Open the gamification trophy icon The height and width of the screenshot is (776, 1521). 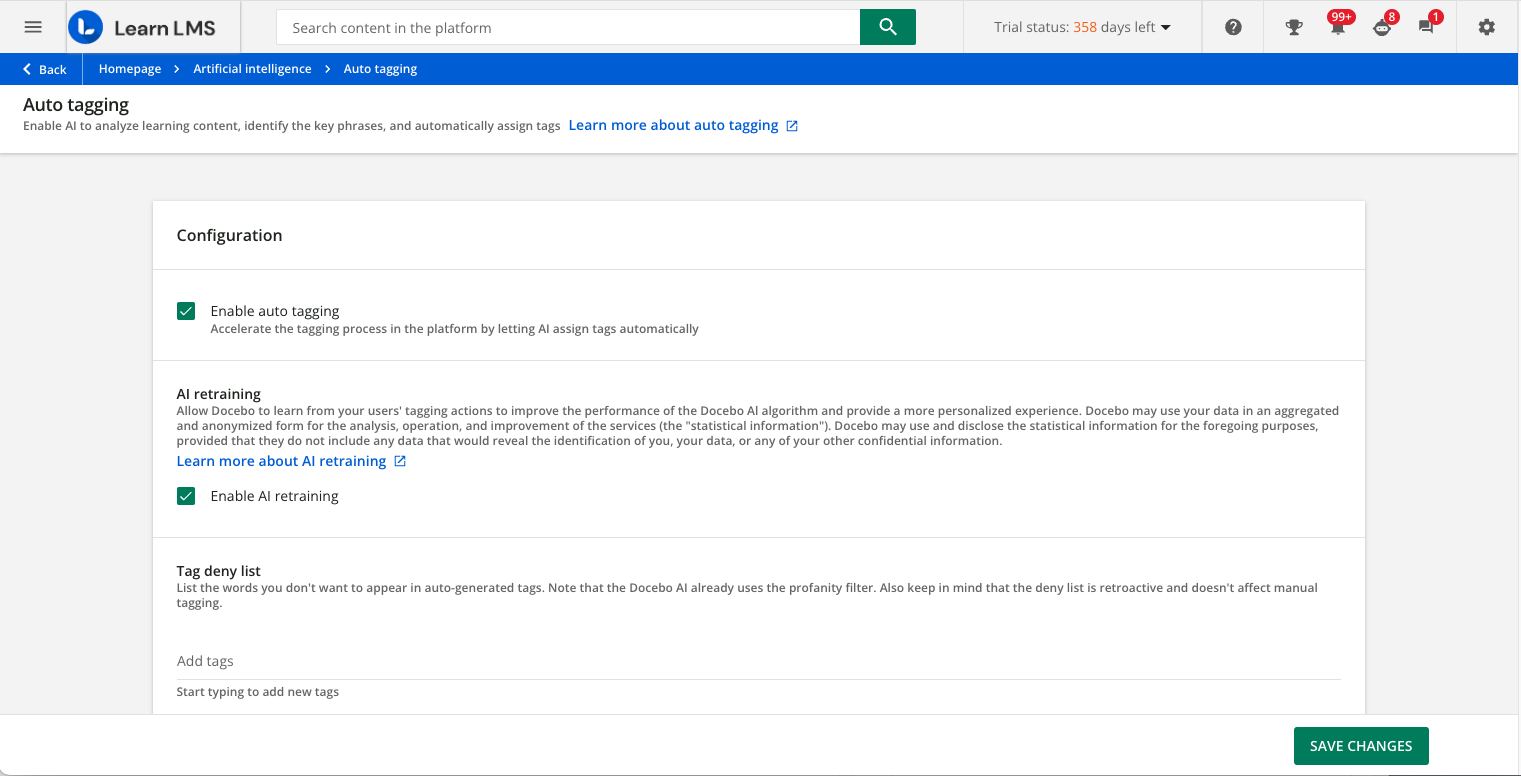point(1294,28)
